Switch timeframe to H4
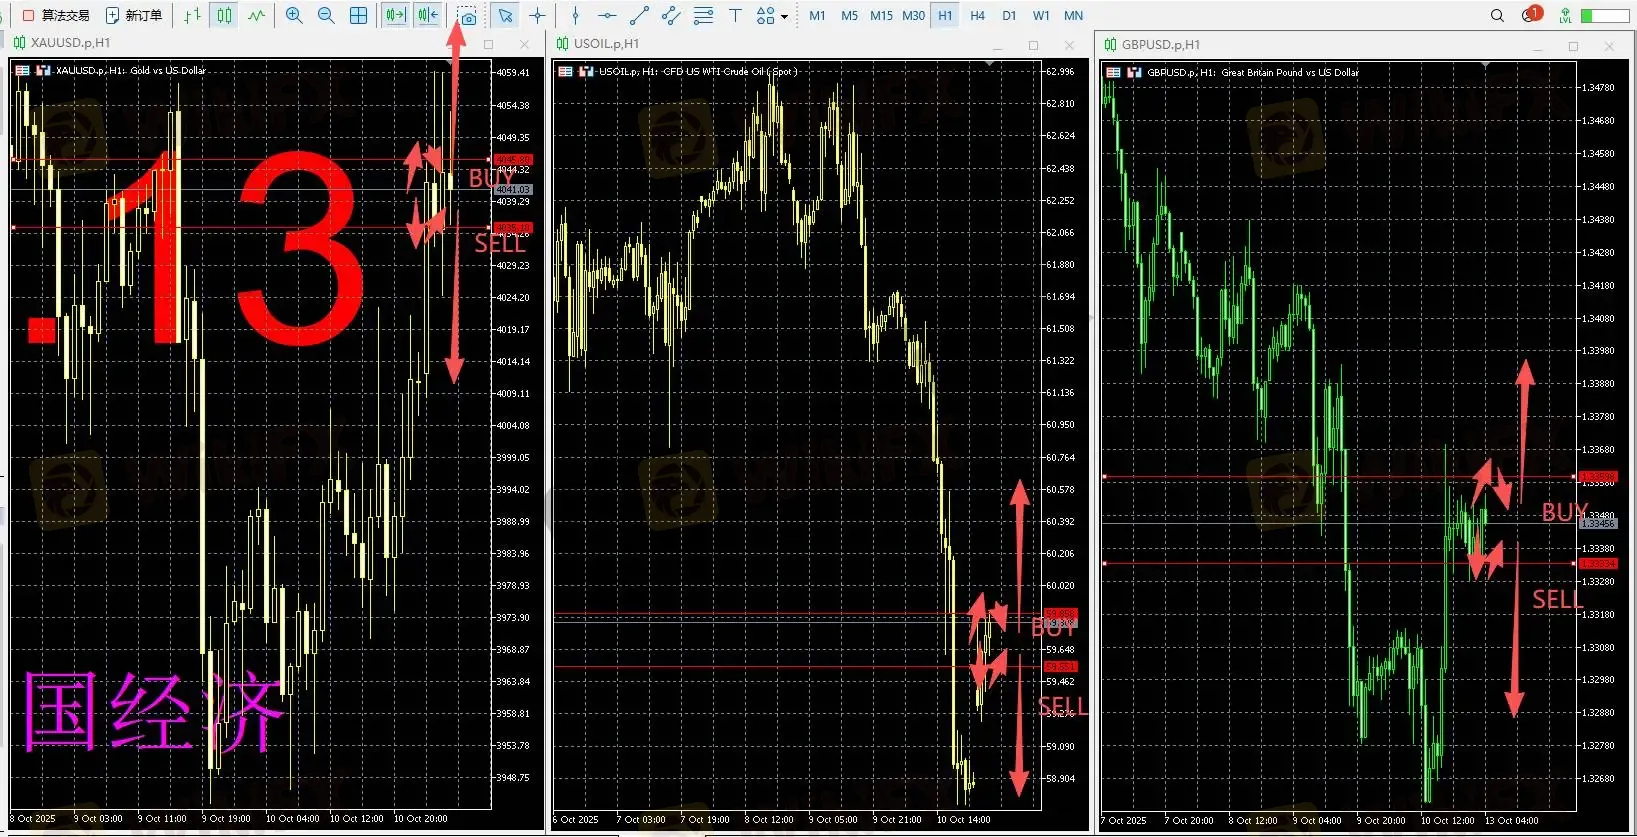This screenshot has width=1637, height=837. (977, 15)
